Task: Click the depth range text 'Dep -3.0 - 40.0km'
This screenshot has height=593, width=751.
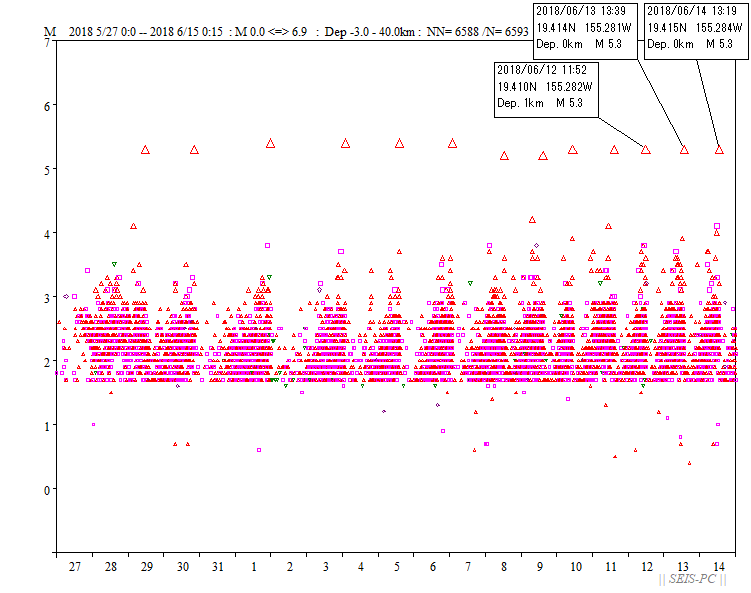Action: pyautogui.click(x=369, y=32)
